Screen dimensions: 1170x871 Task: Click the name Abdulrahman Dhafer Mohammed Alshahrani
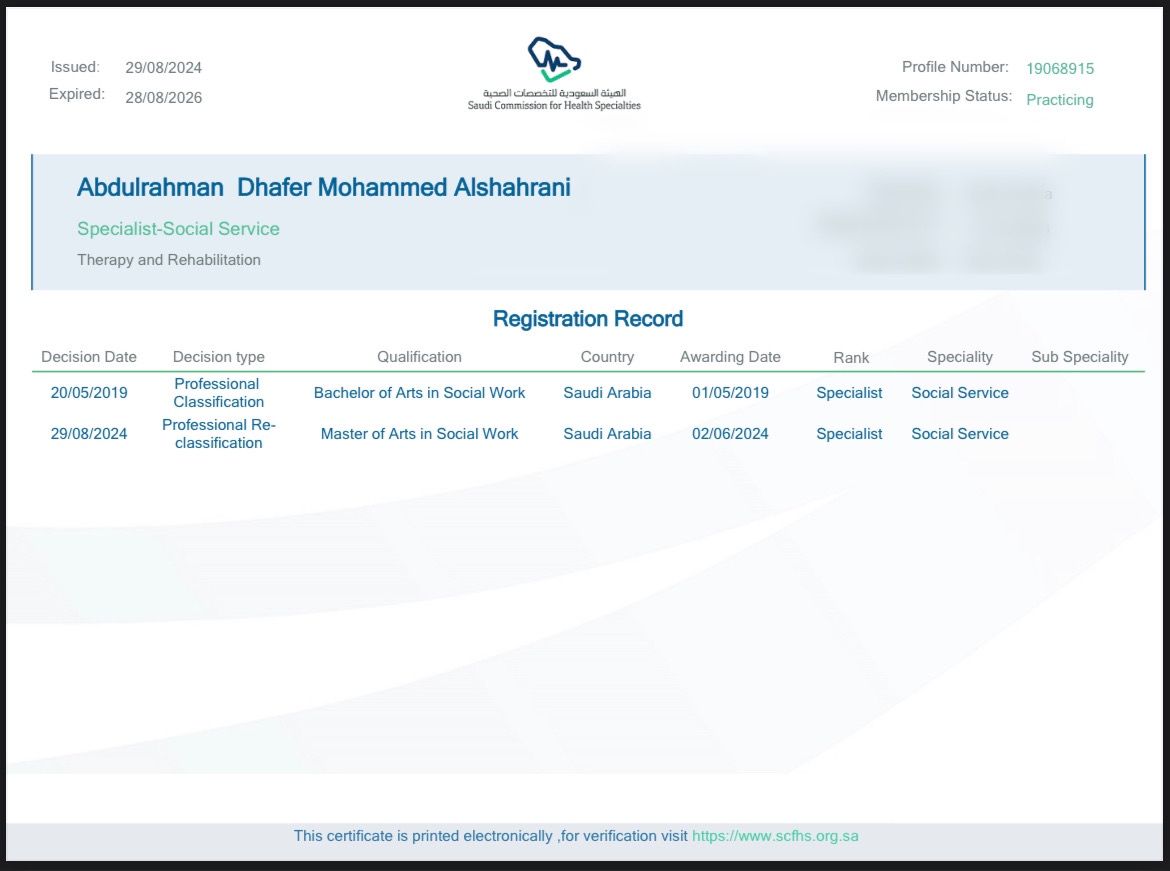(323, 187)
